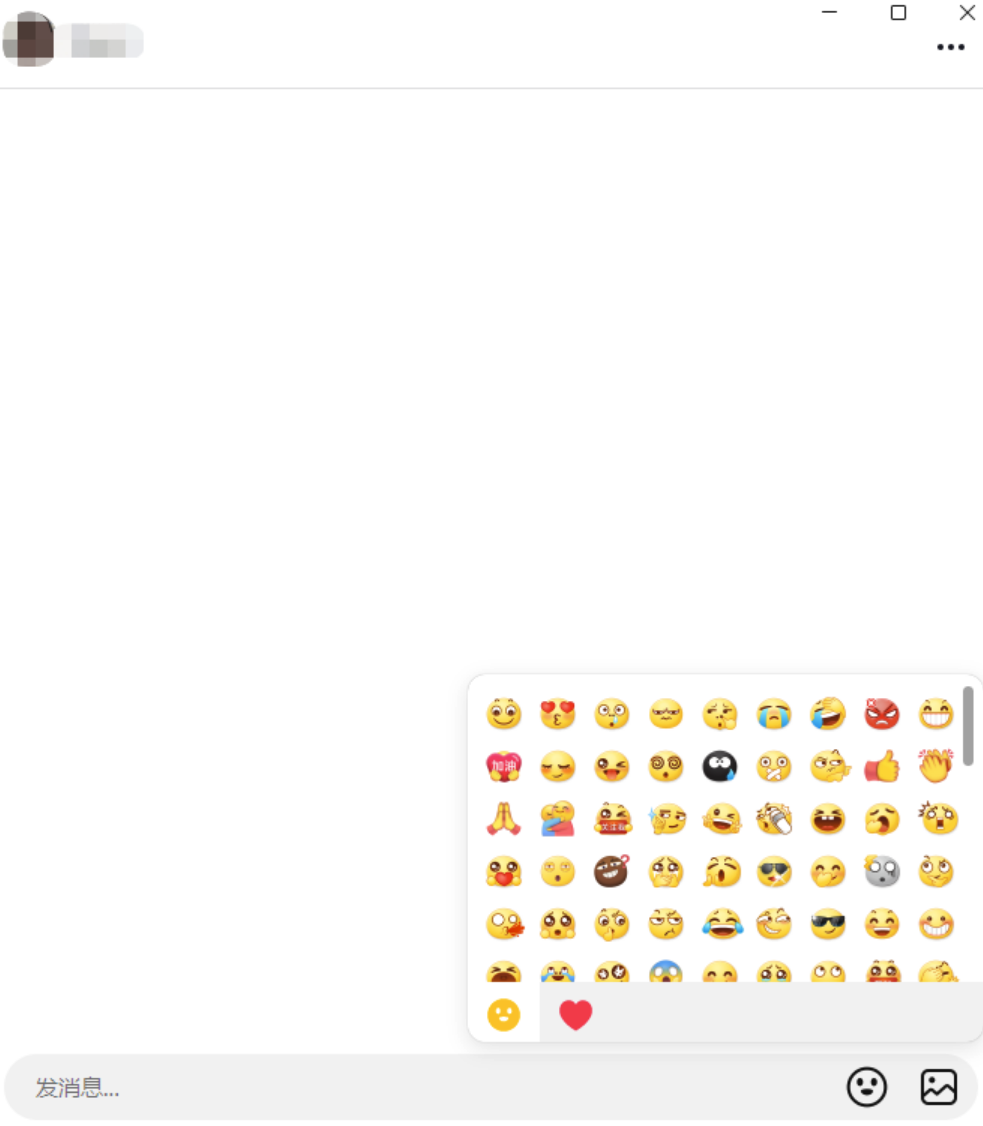This screenshot has height=1126, width=983.
Task: Choose the loudly crying blue tears emoji
Action: [x=774, y=714]
